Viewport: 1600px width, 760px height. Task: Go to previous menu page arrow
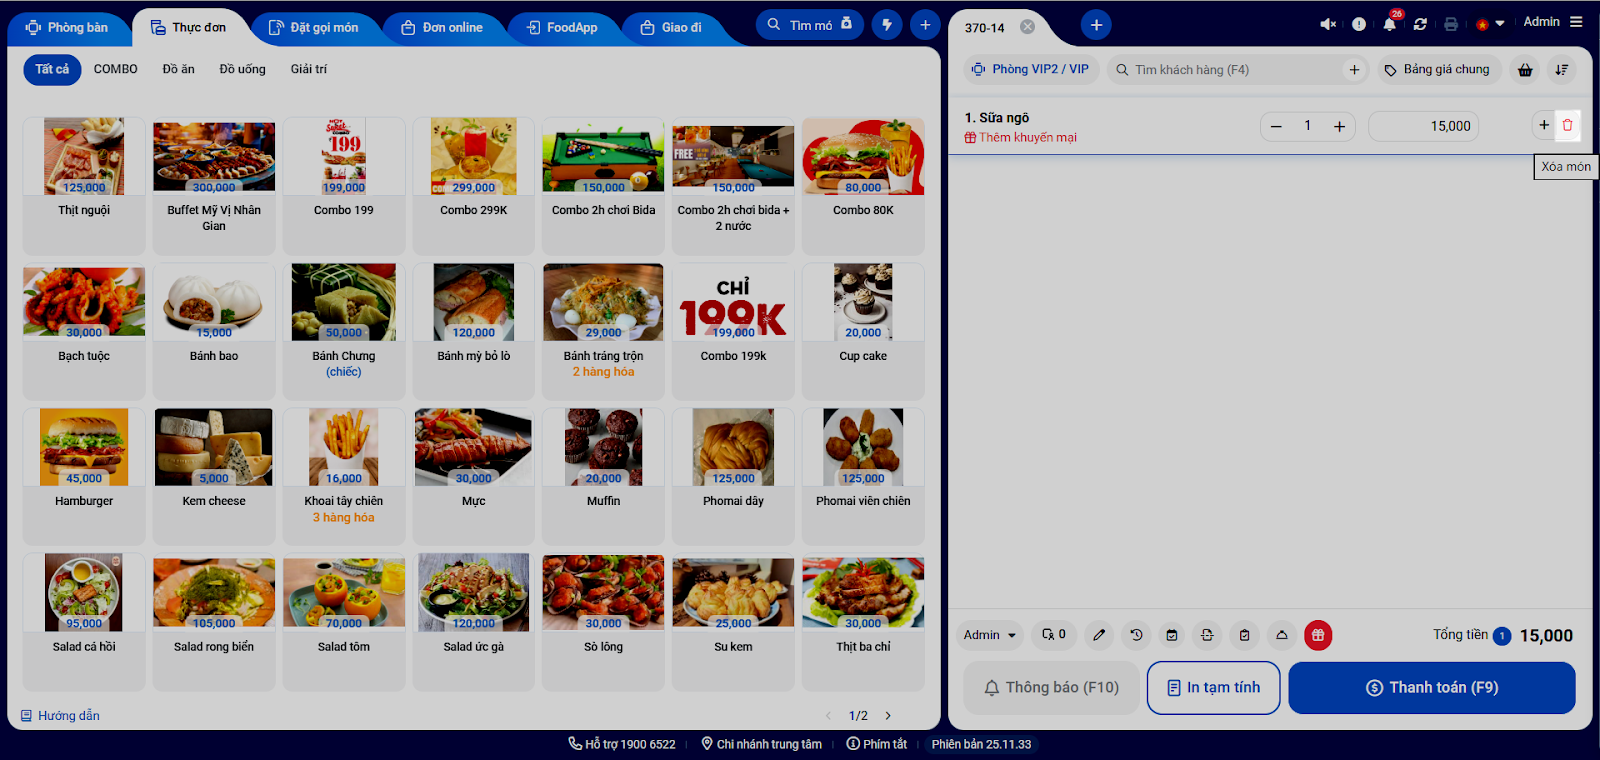828,716
